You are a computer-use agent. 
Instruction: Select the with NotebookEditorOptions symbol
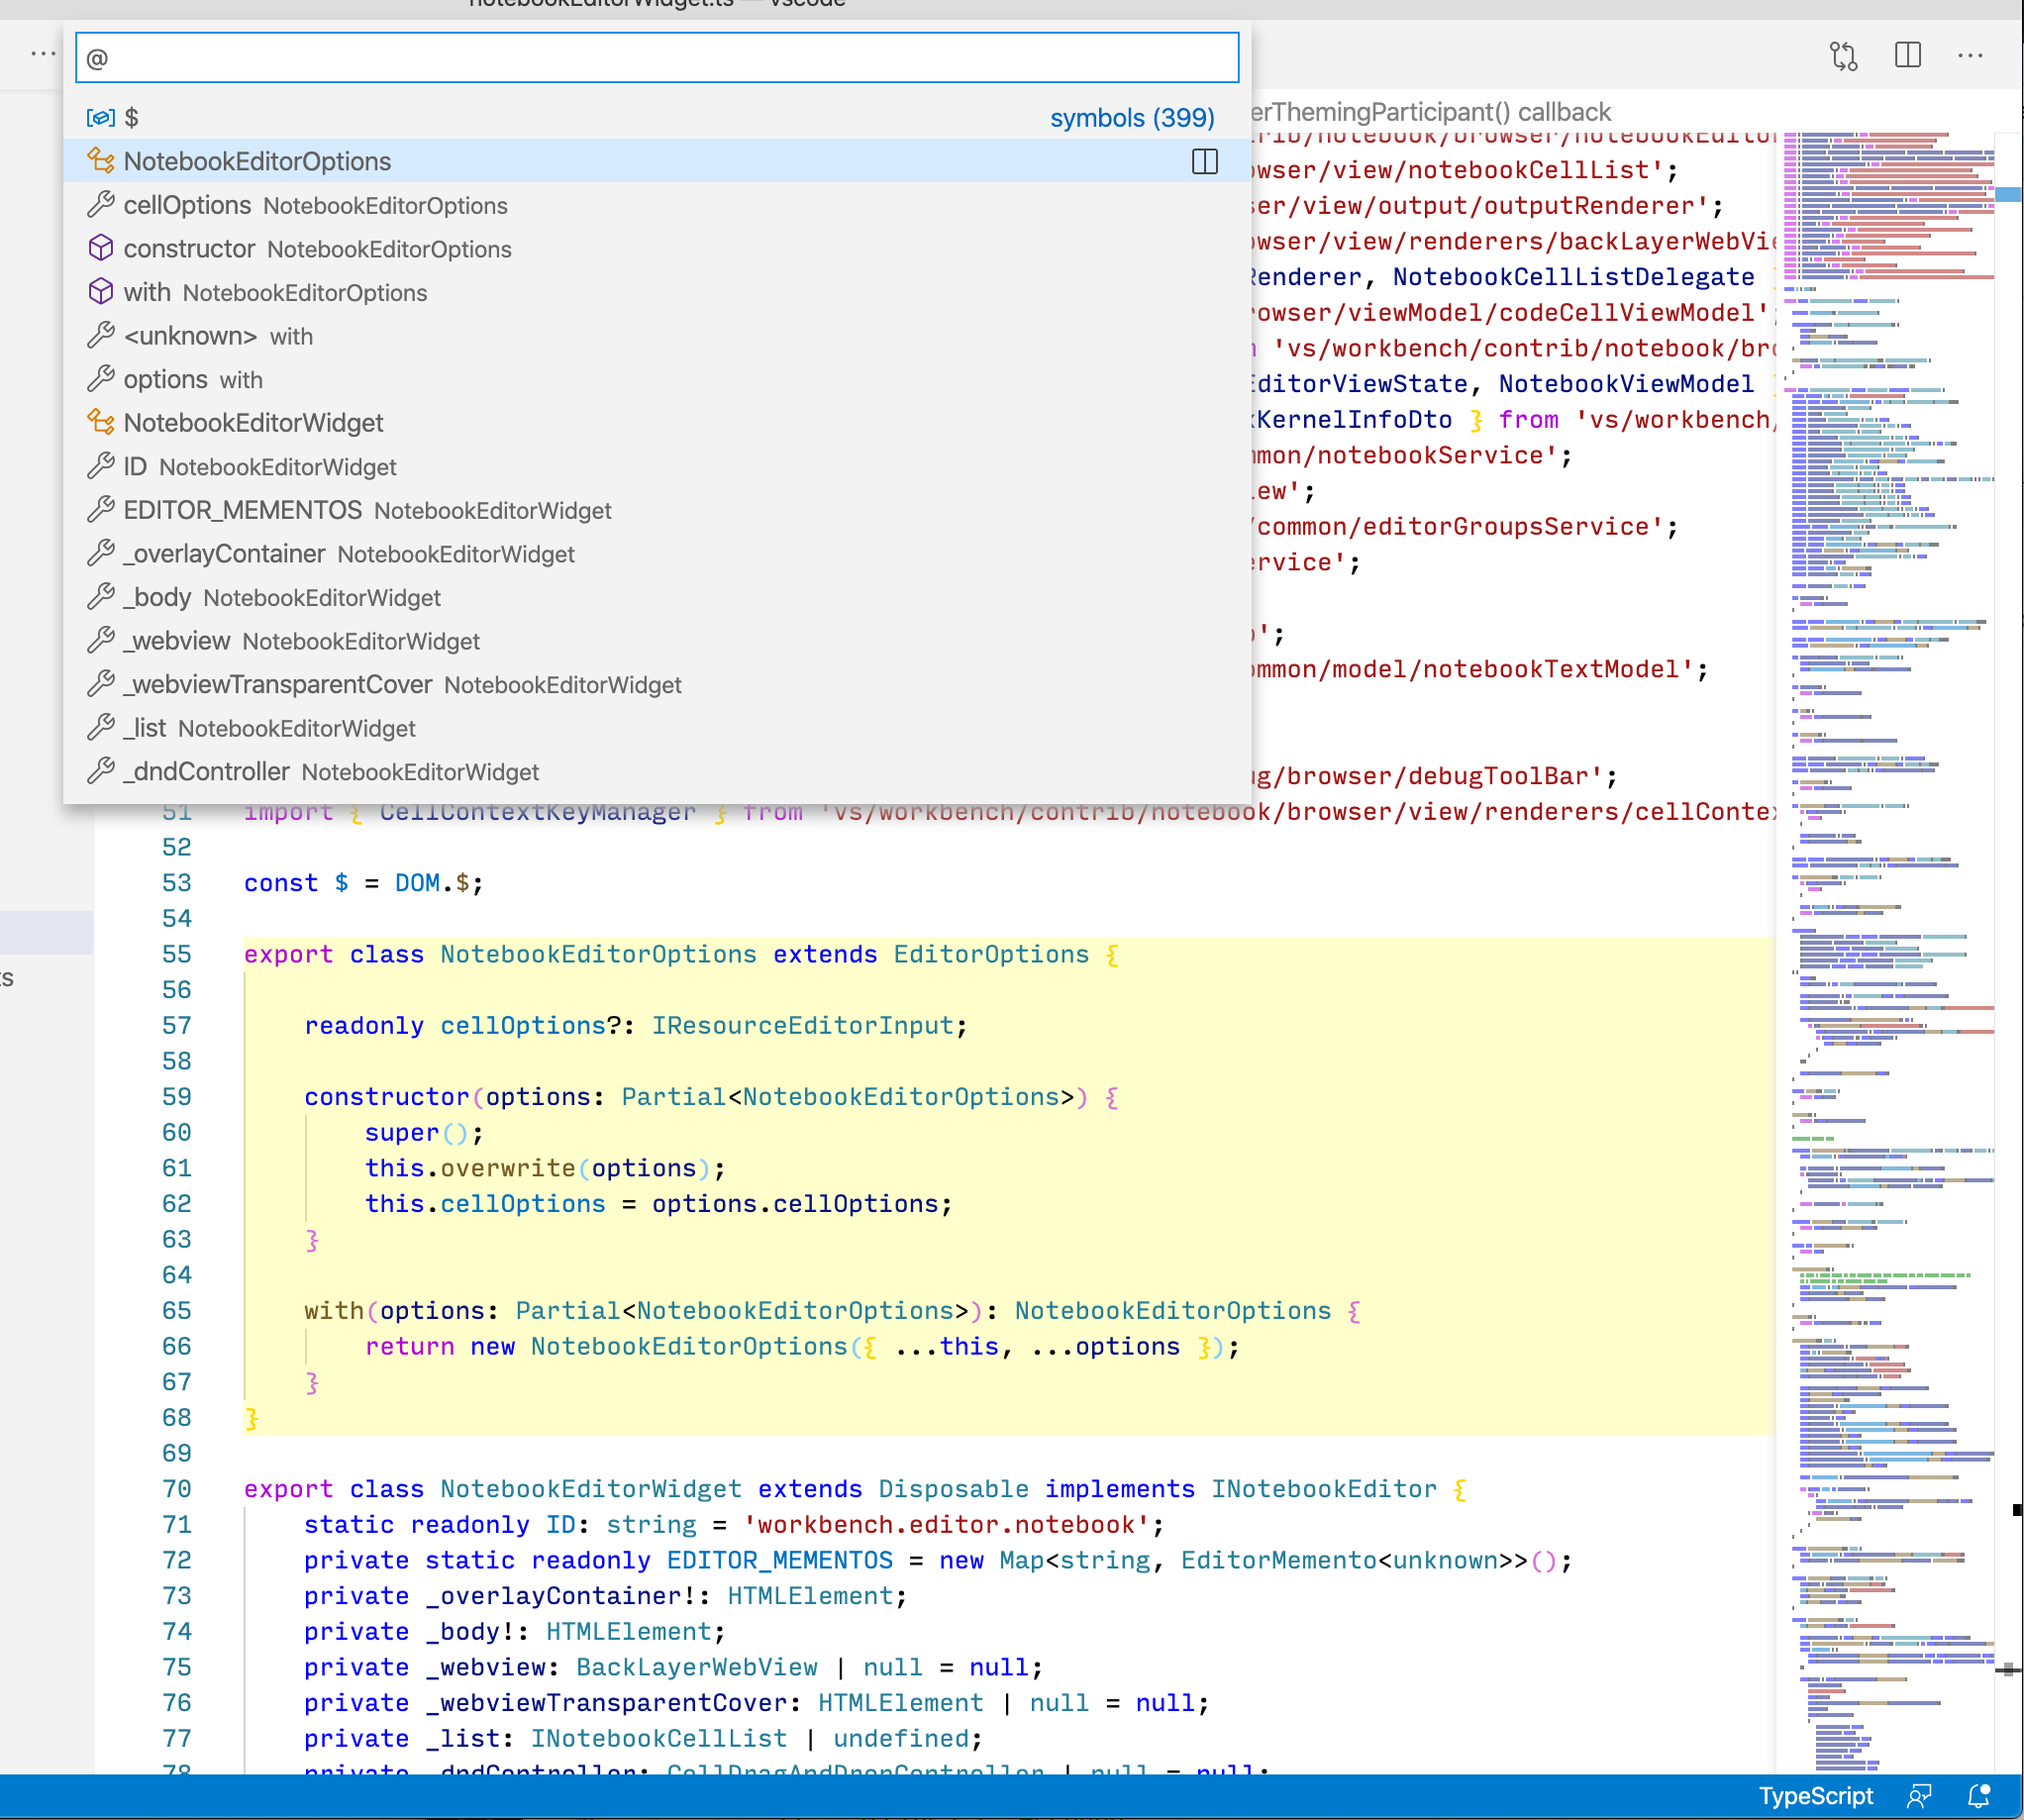pyautogui.click(x=275, y=292)
